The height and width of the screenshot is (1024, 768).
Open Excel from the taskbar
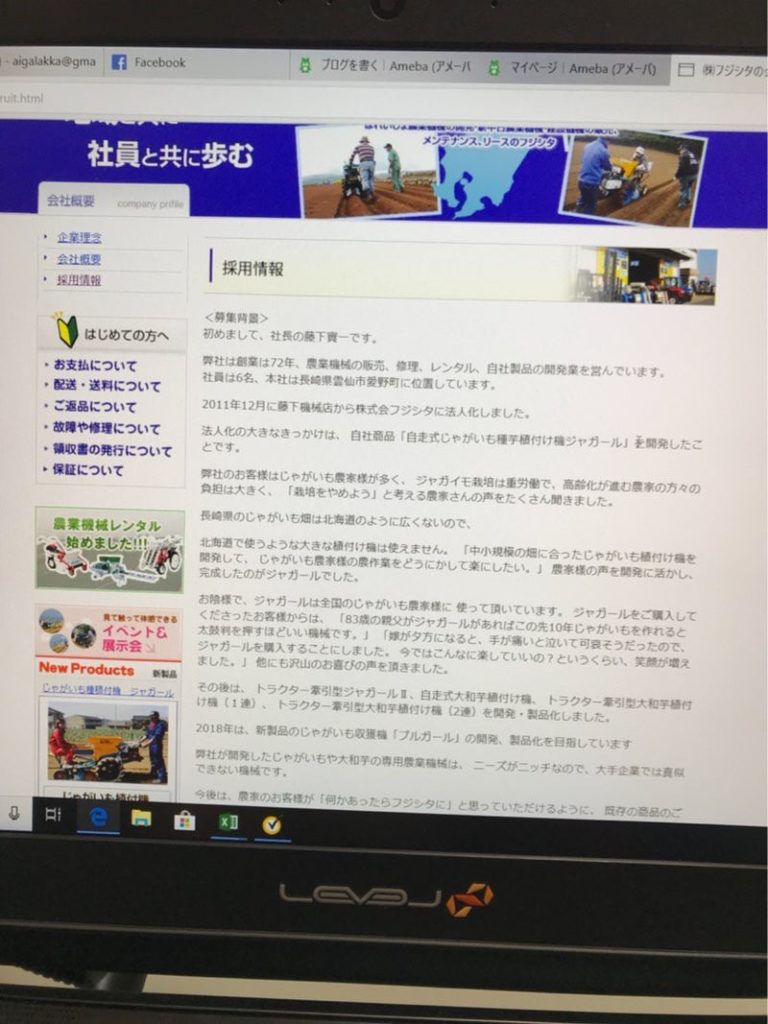(x=228, y=823)
